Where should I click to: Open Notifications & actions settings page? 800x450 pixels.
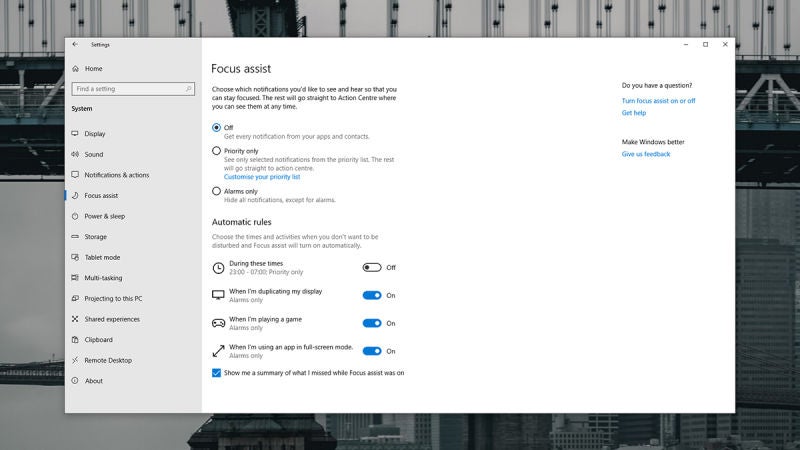point(116,175)
